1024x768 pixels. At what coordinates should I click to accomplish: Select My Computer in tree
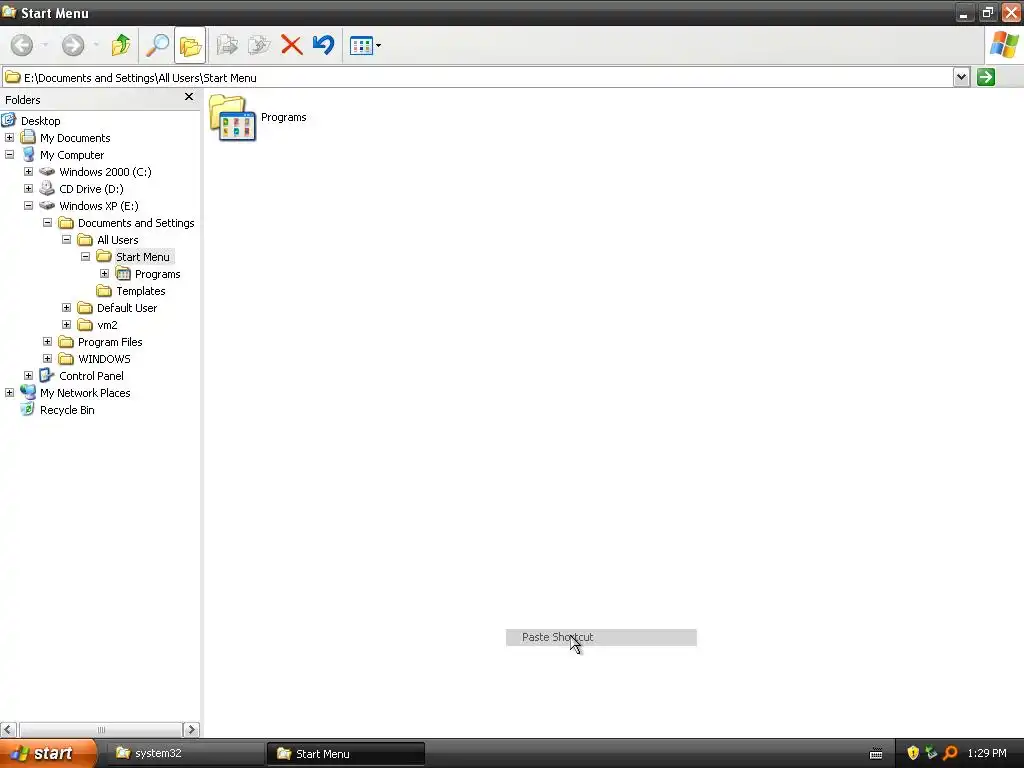(x=72, y=155)
